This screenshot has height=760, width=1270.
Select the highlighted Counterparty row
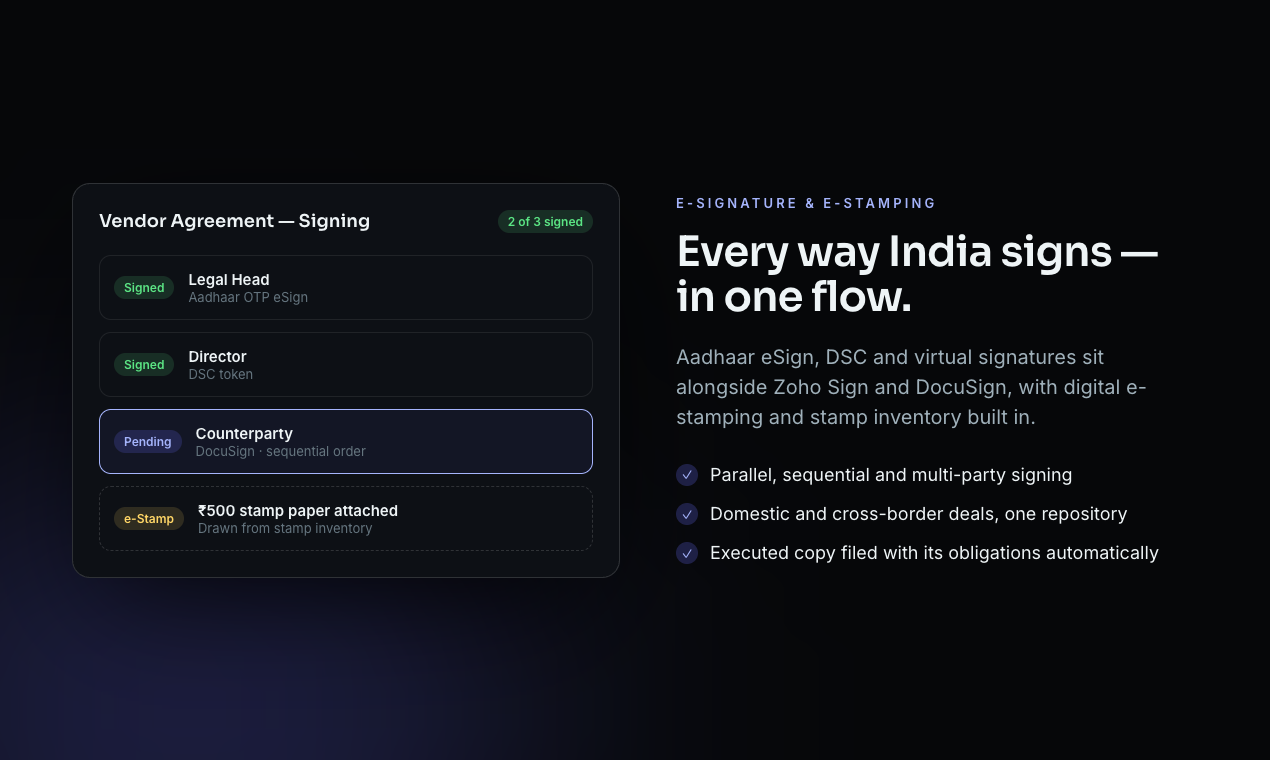(346, 442)
